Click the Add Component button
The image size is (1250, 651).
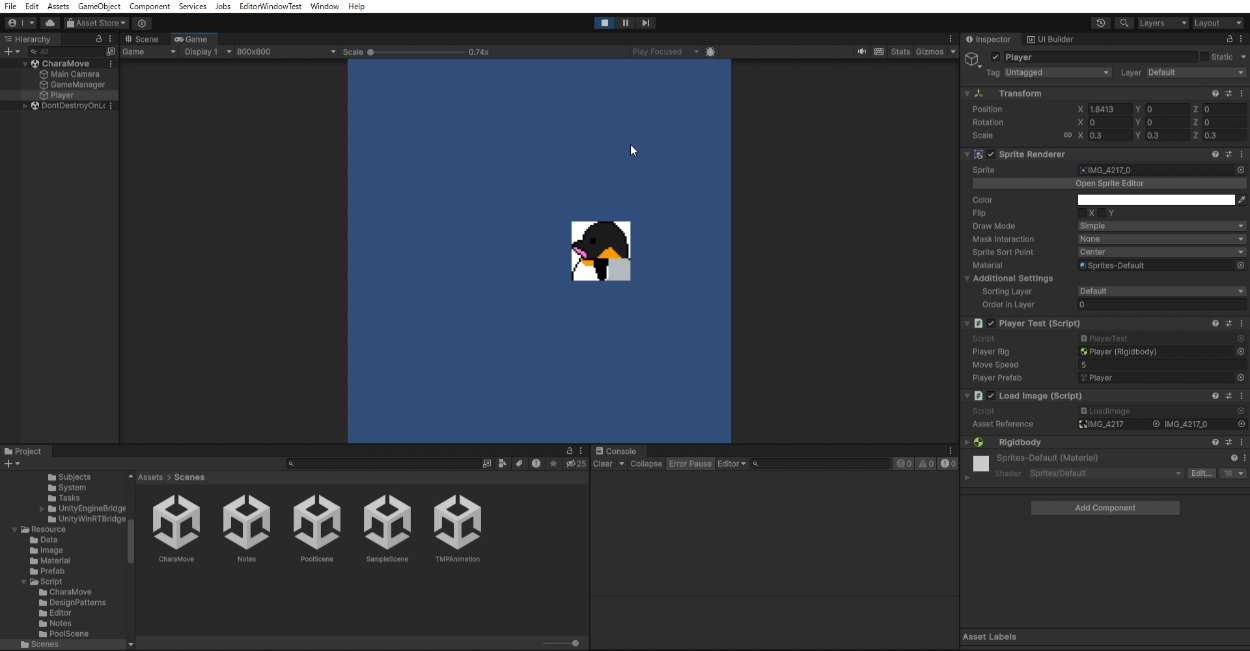coord(1105,508)
